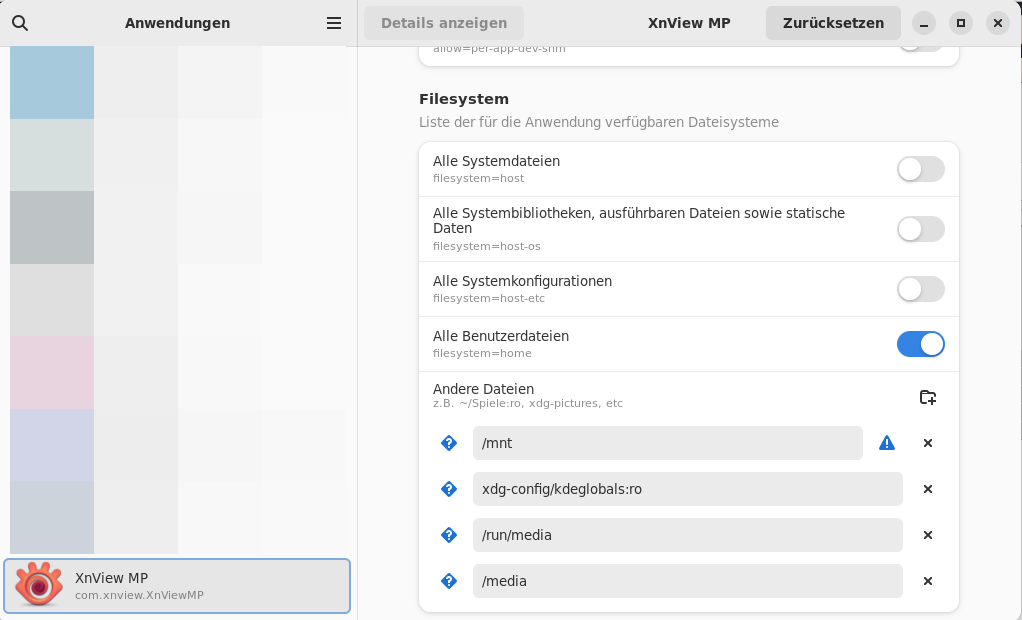Remove the /mnt path entry
Viewport: 1022px width, 620px height.
927,443
